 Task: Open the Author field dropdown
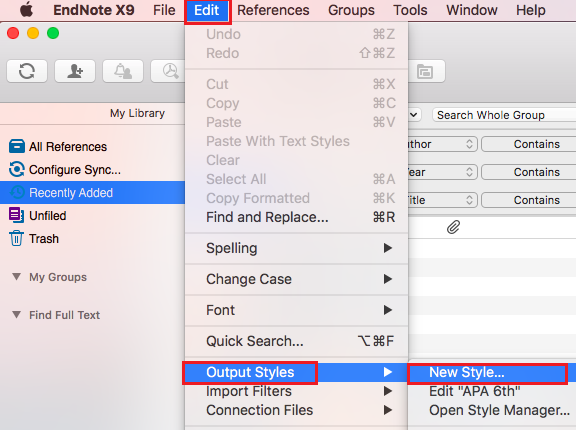pos(442,144)
